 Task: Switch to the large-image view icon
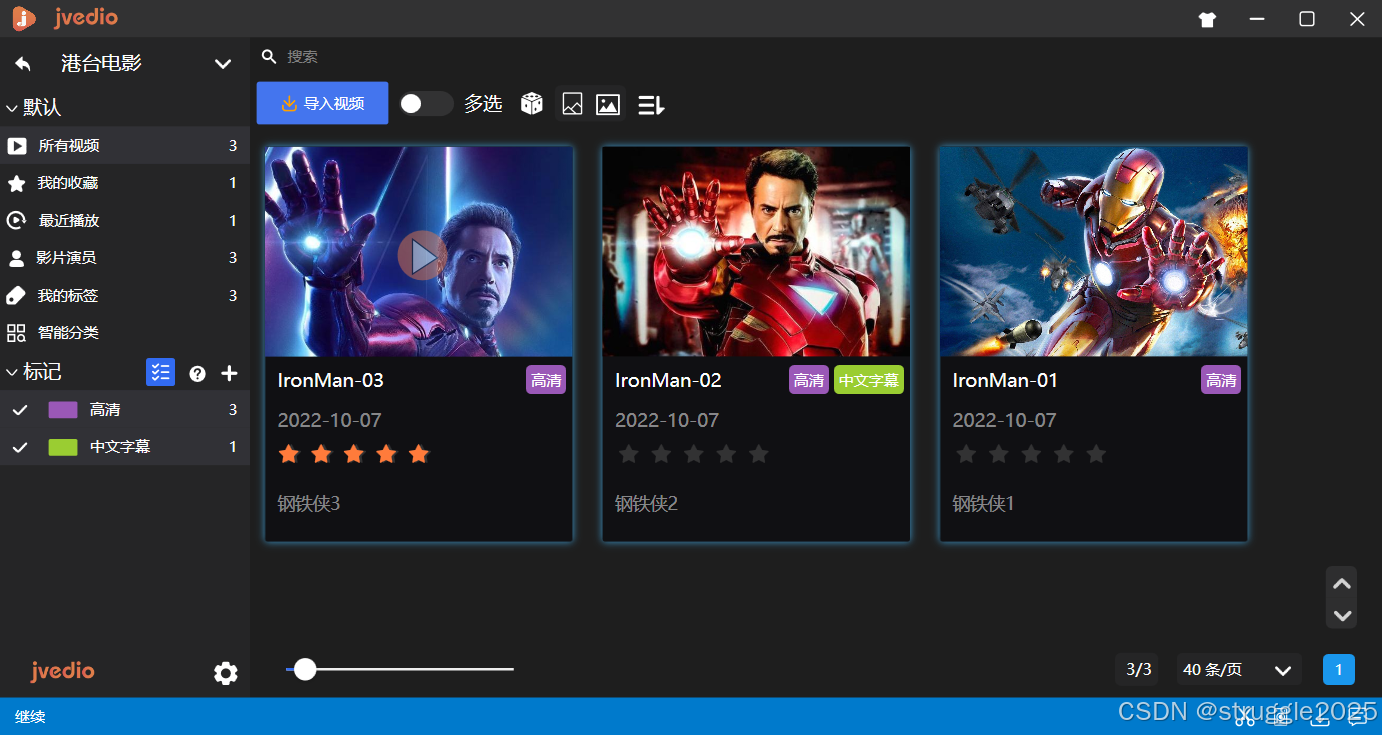point(608,104)
